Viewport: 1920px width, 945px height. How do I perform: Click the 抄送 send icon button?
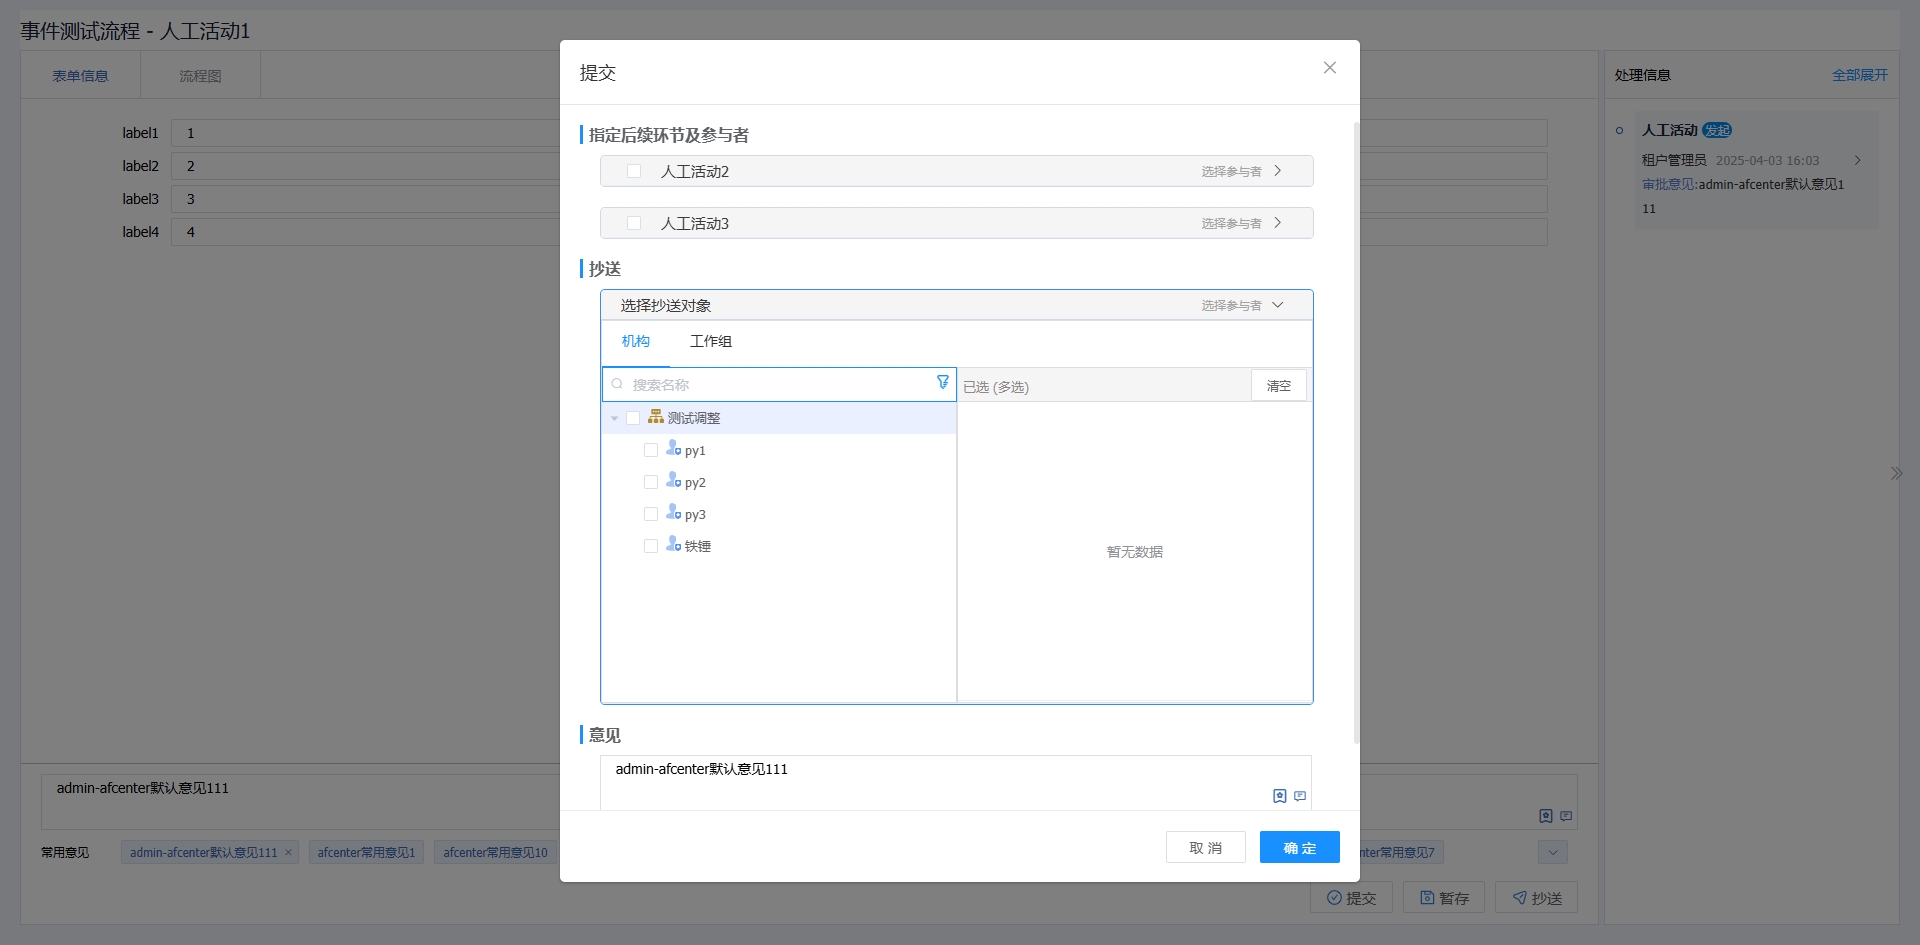(1518, 897)
